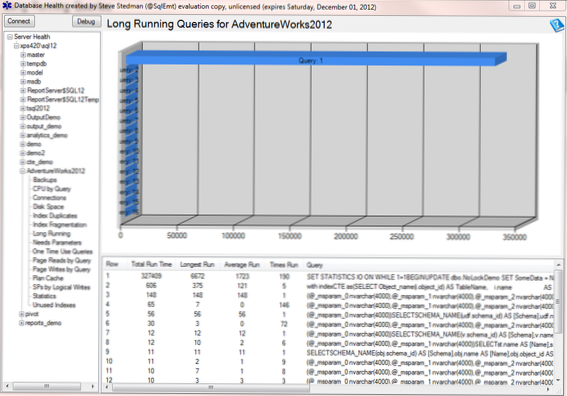Collapse the xps420\sql12 server node

pyautogui.click(x=16, y=46)
